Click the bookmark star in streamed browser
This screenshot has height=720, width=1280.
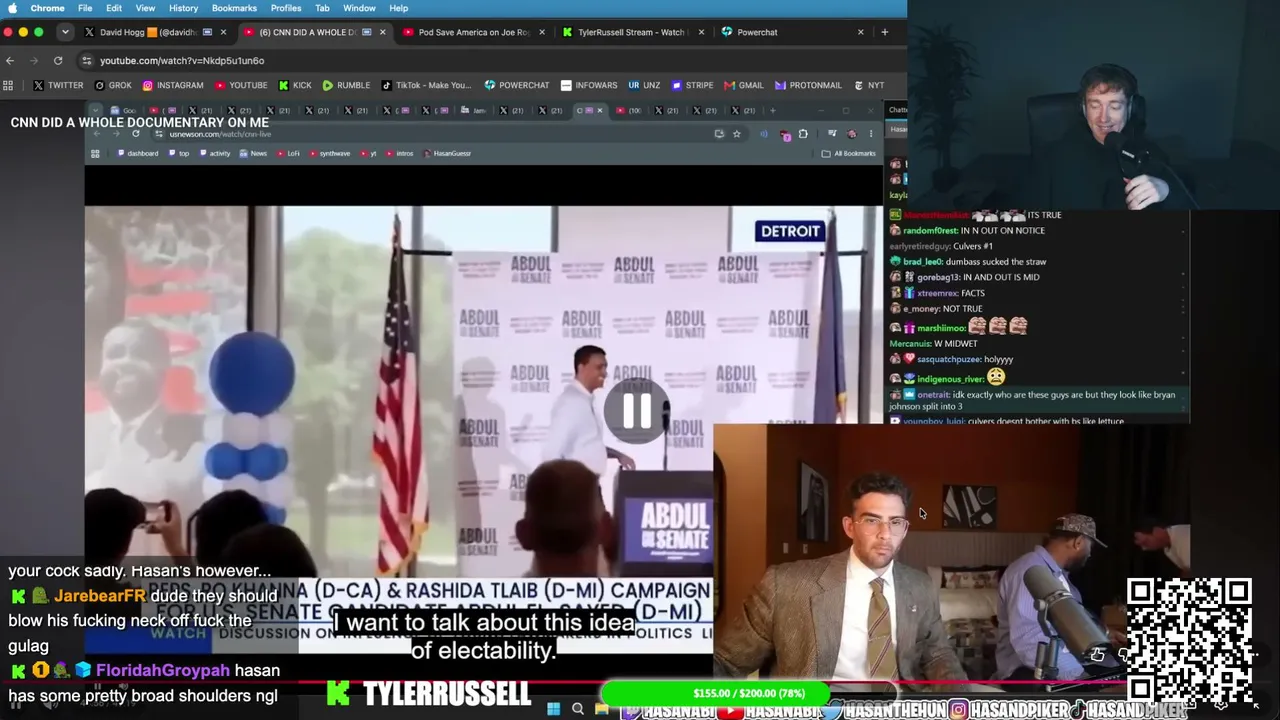pos(737,134)
